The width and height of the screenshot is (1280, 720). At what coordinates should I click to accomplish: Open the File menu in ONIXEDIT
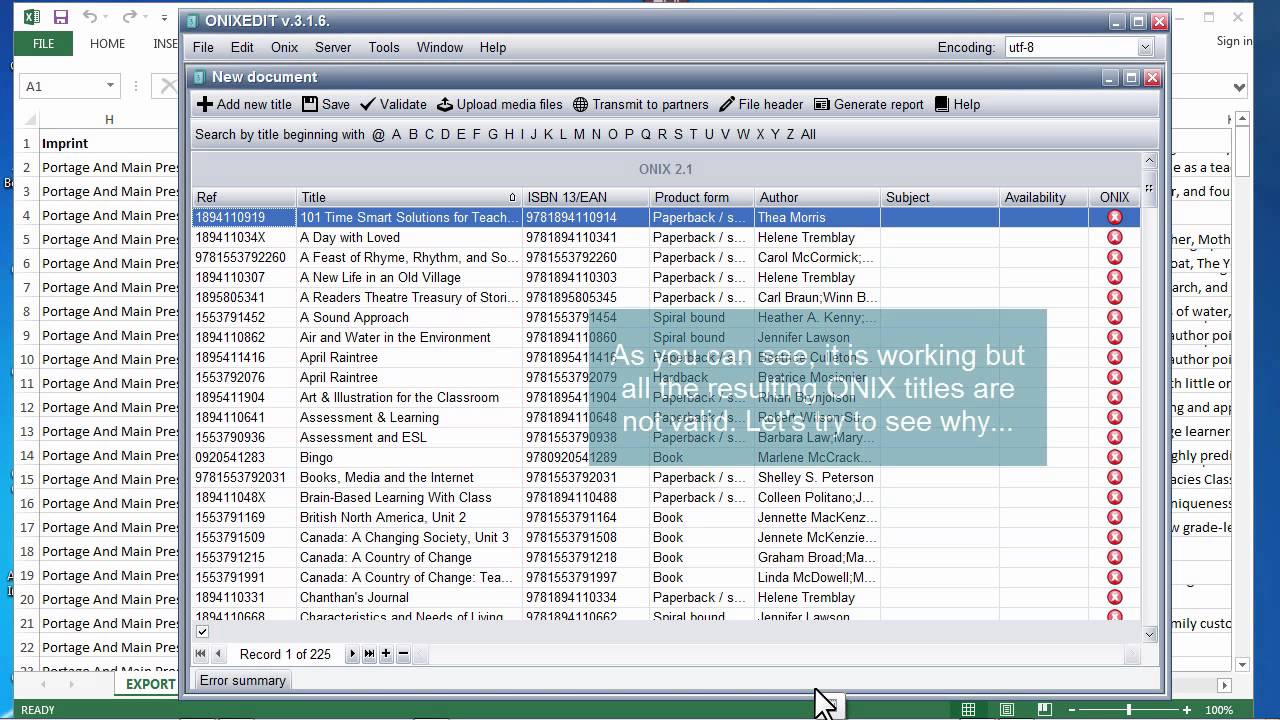[x=203, y=47]
